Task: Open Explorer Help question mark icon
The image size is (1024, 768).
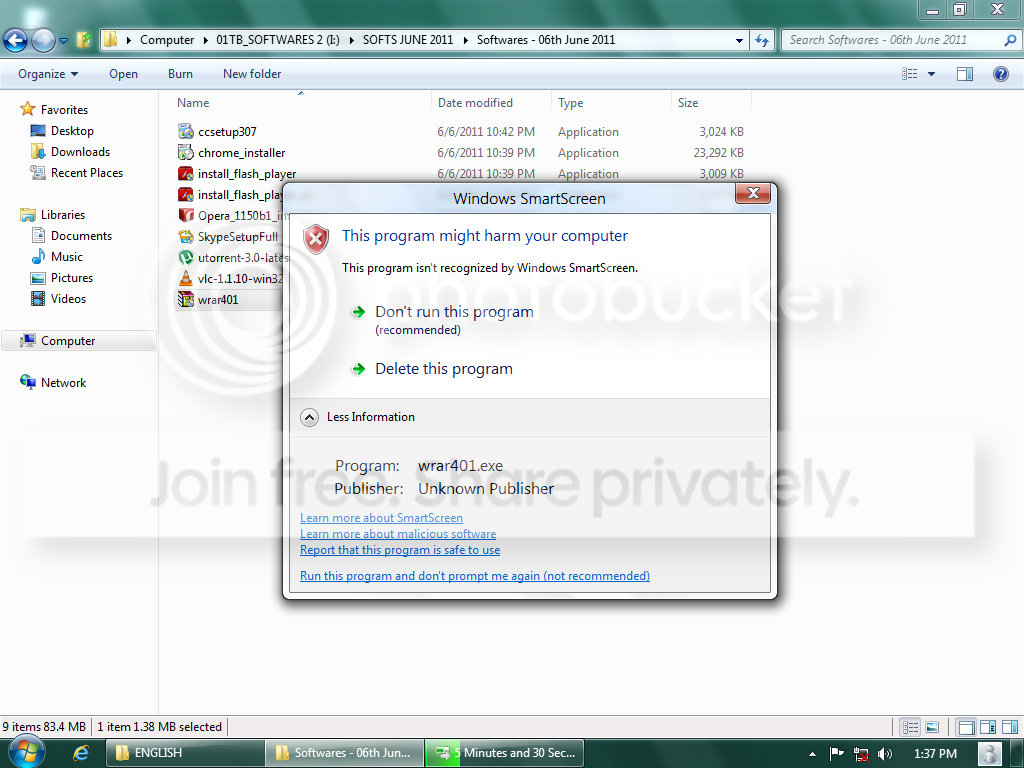Action: click(x=1000, y=74)
